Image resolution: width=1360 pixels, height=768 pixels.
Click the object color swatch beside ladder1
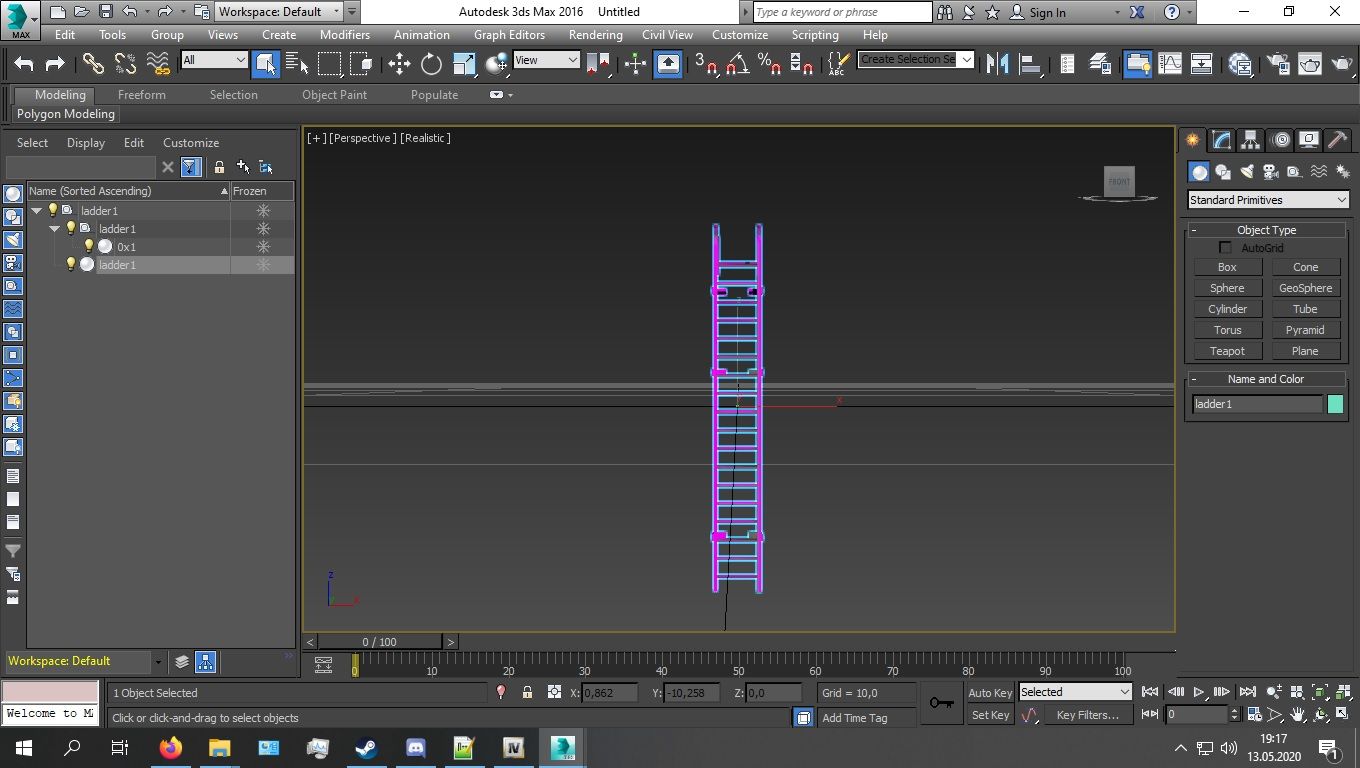point(1335,404)
